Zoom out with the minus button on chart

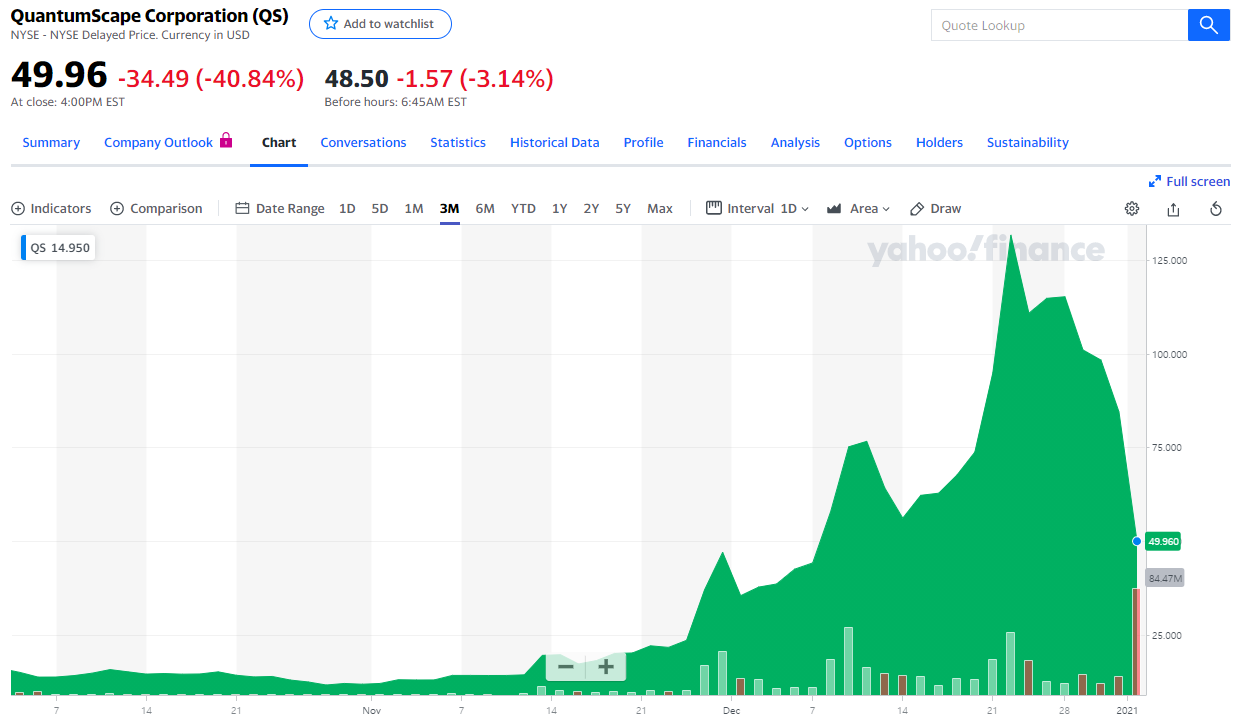[x=566, y=667]
